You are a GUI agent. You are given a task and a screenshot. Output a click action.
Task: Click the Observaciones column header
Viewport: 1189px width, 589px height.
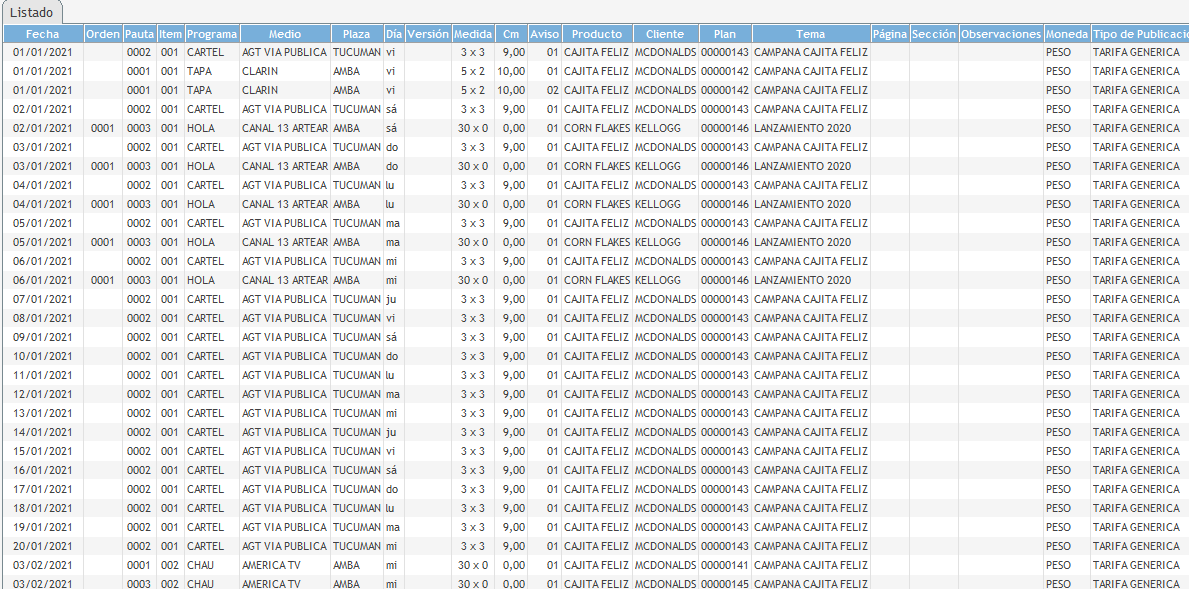(x=1000, y=34)
